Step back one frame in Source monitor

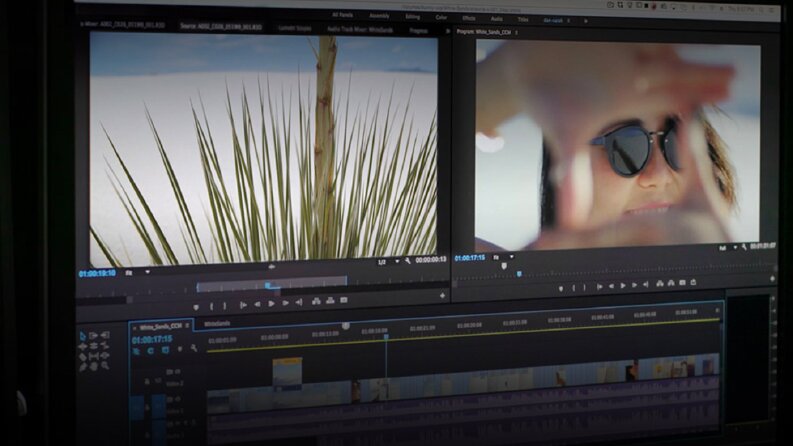(257, 304)
